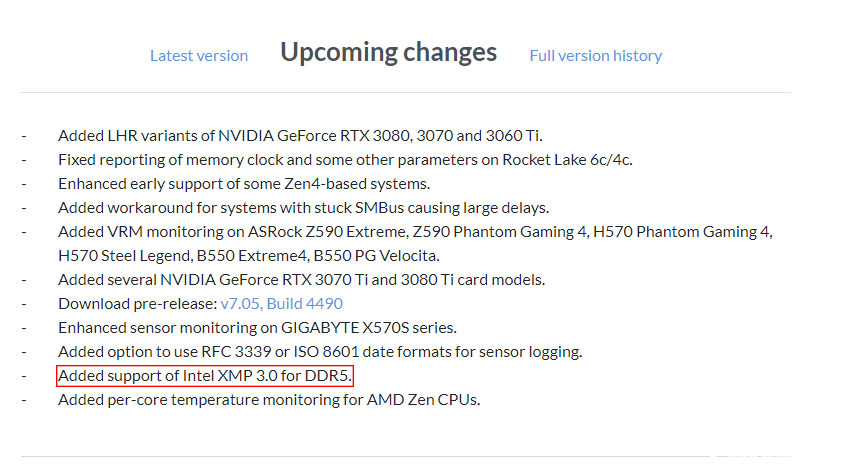The width and height of the screenshot is (844, 475).
Task: Select the AMD Zen per-core temperature entry
Action: (269, 400)
